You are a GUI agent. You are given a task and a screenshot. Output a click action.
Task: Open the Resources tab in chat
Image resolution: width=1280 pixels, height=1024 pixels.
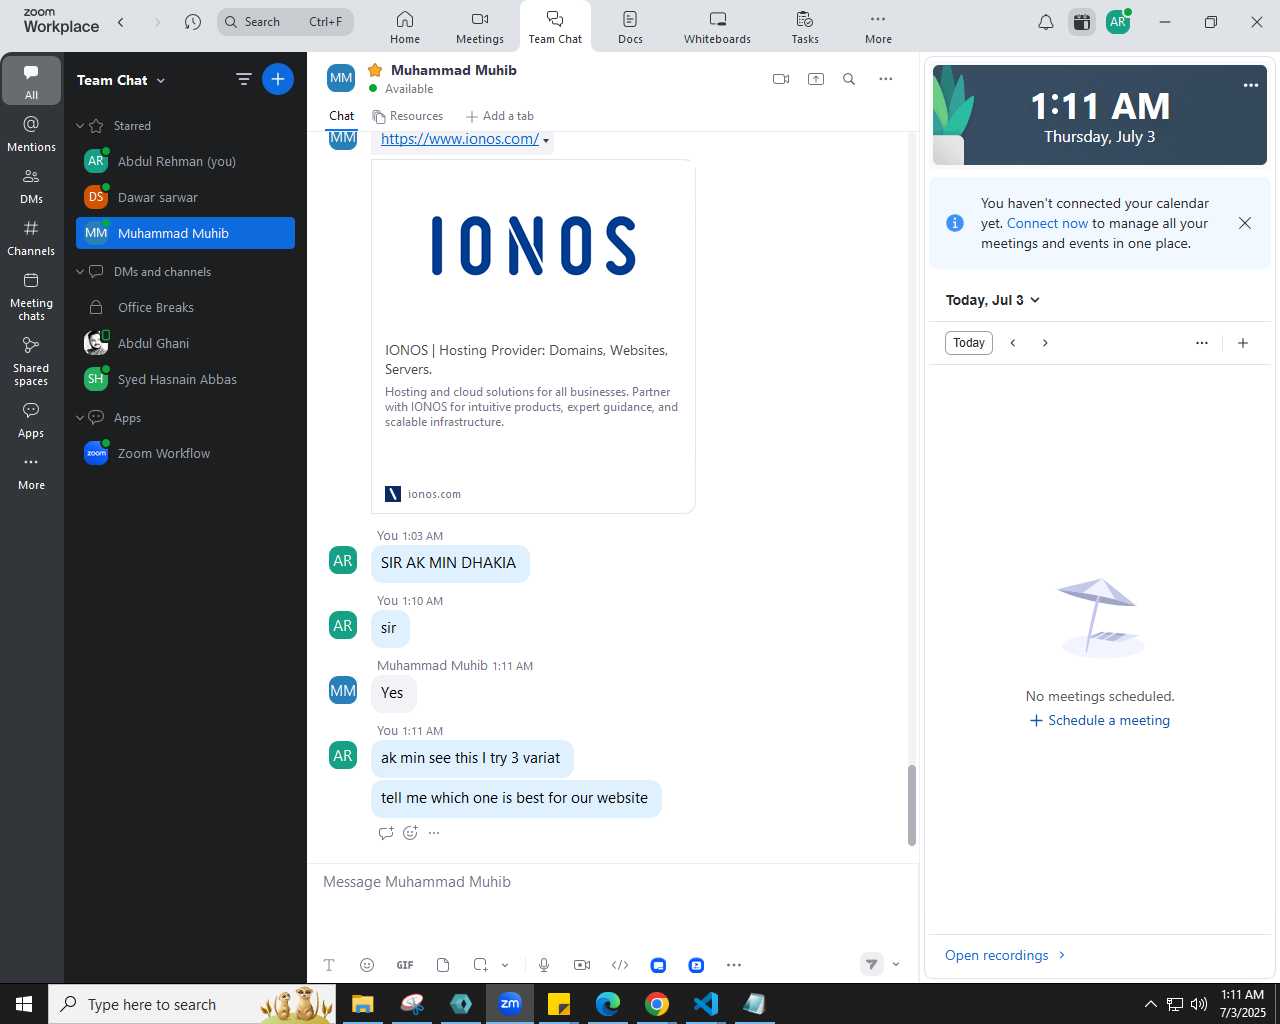click(408, 116)
